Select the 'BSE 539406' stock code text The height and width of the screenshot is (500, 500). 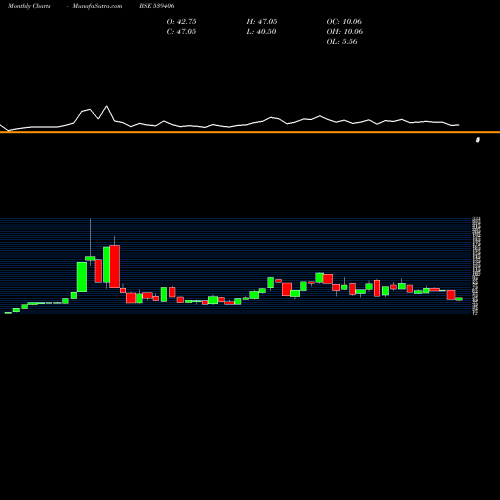coord(157,6)
